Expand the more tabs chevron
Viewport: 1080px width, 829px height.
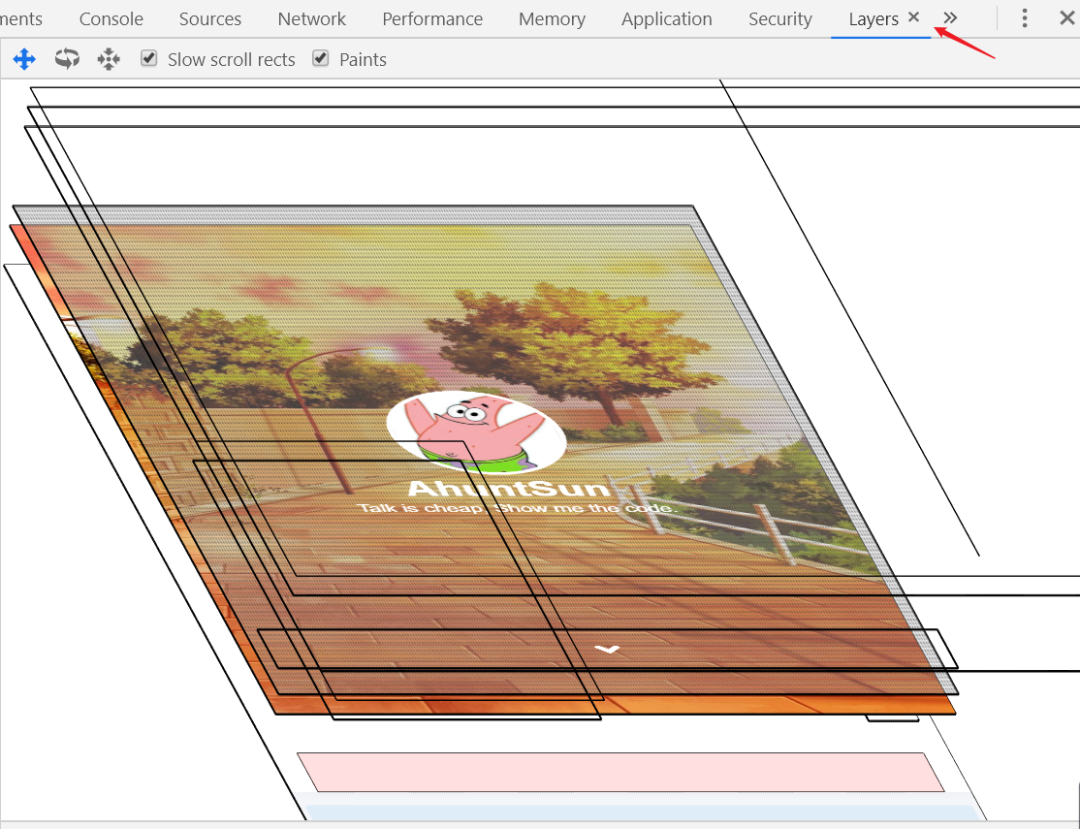coord(950,18)
